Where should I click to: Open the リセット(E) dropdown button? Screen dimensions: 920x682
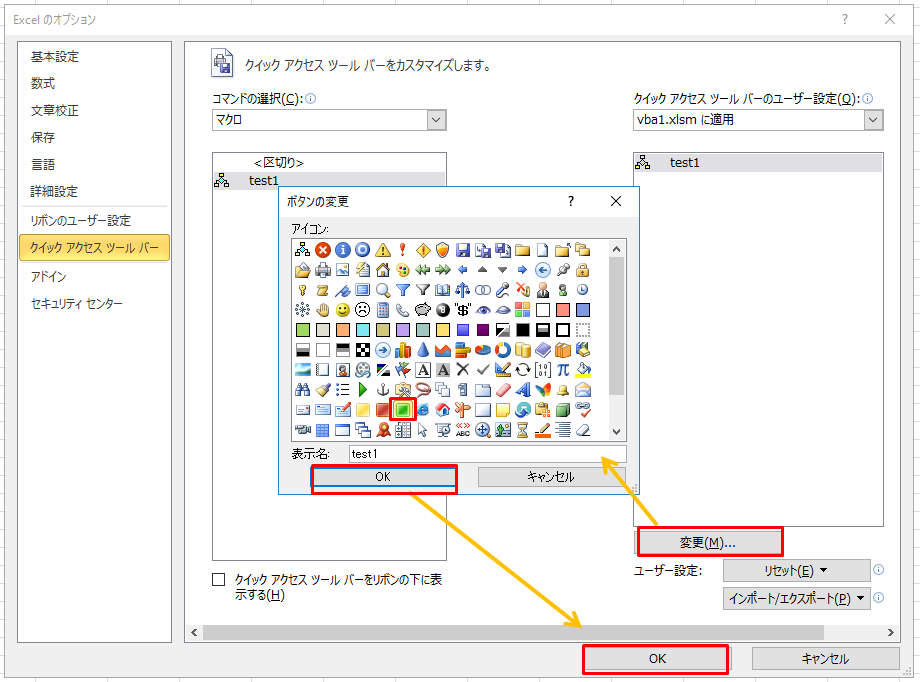796,570
